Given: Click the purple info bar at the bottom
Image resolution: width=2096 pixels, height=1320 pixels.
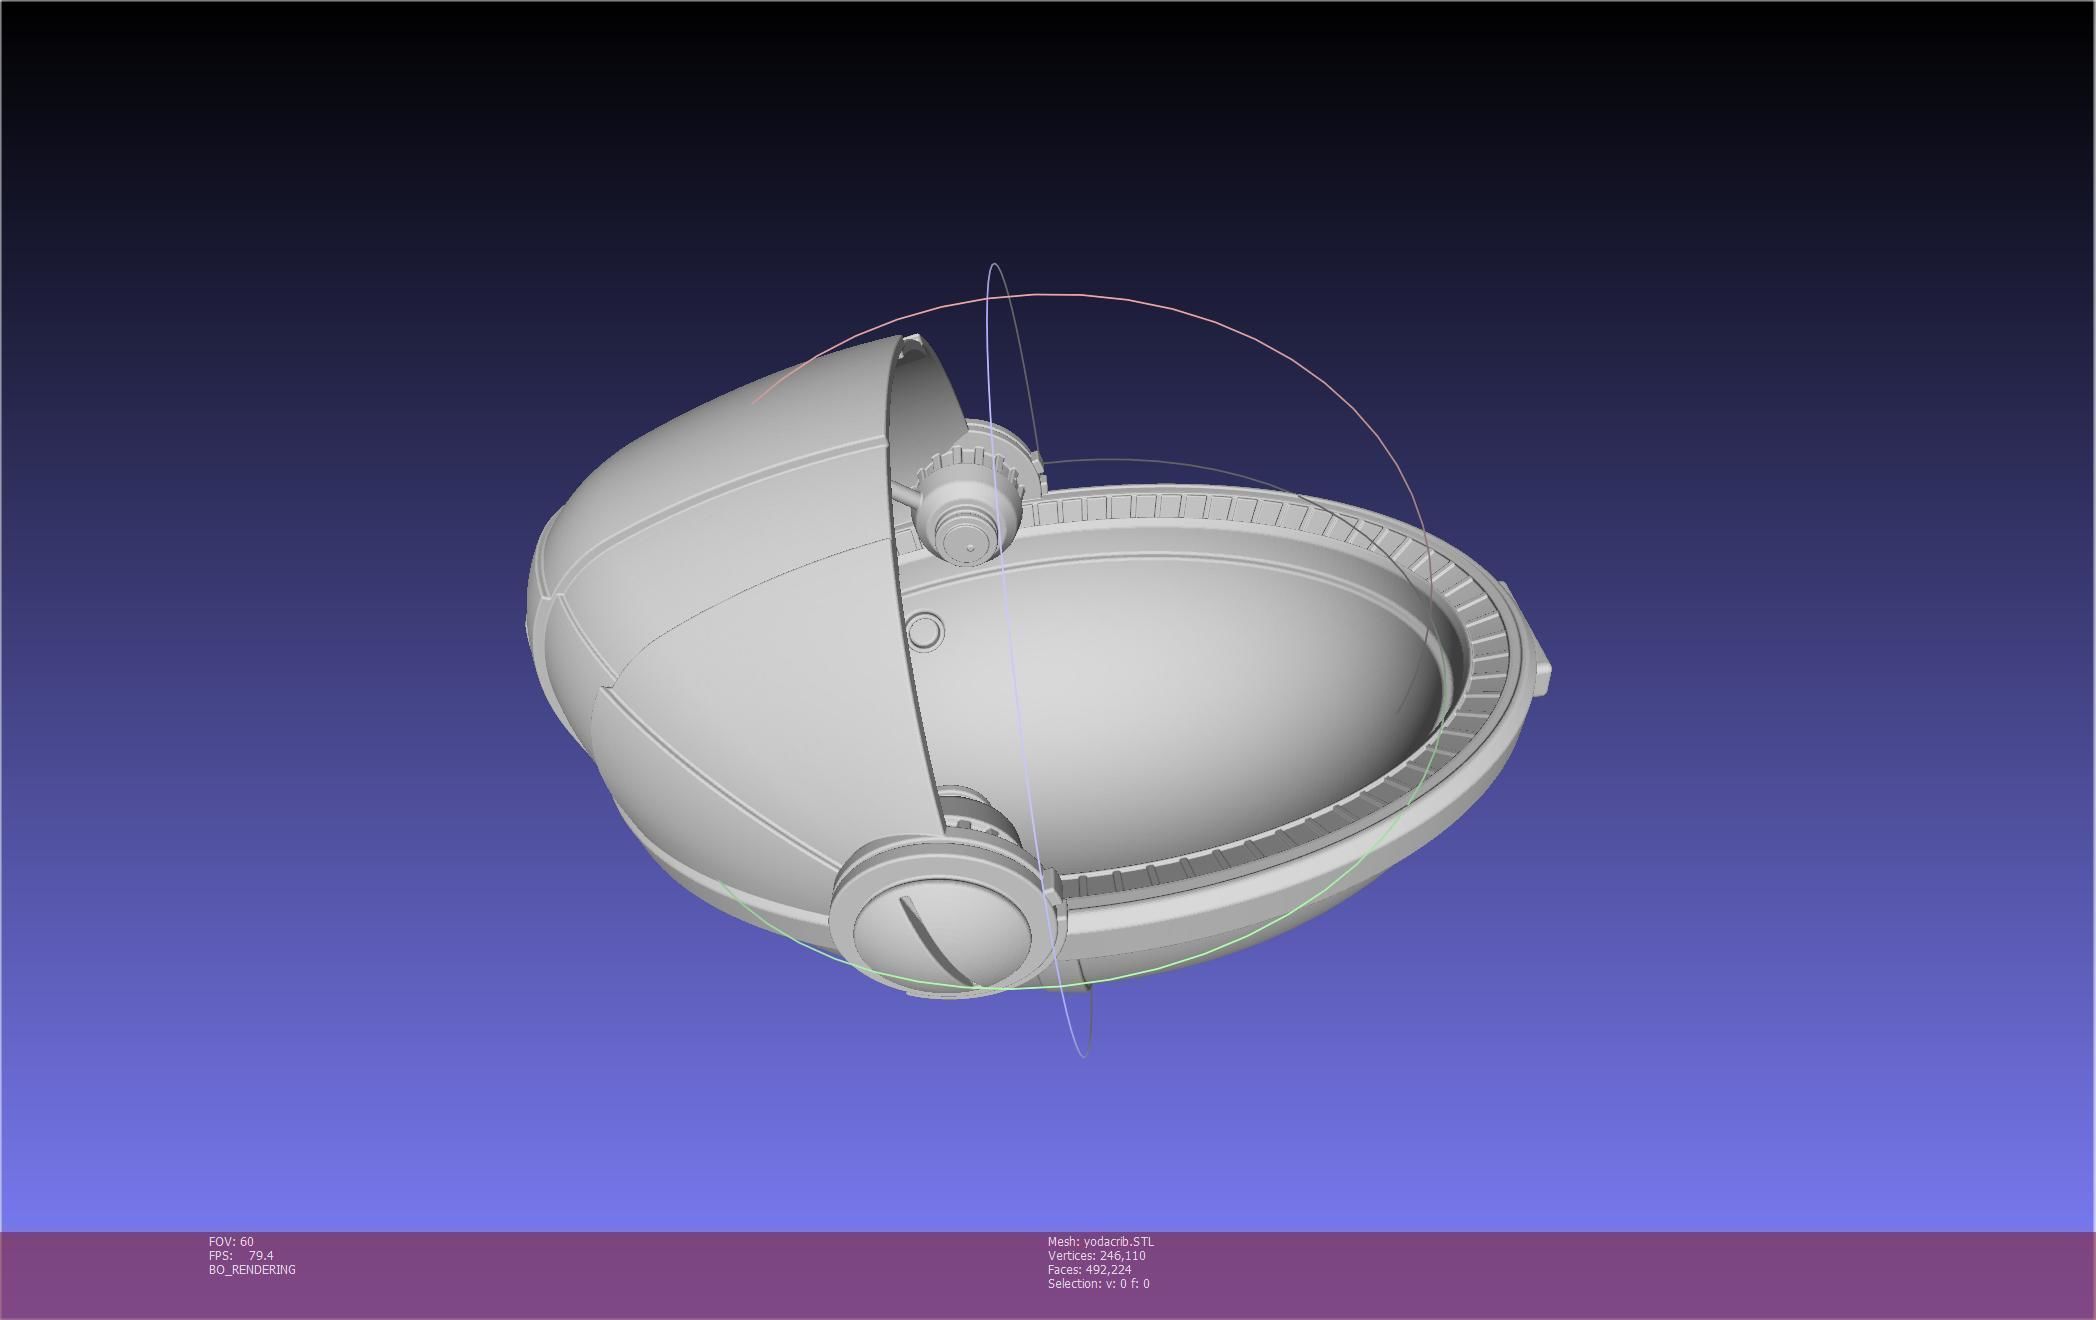Looking at the screenshot, I should 1600,1275.
